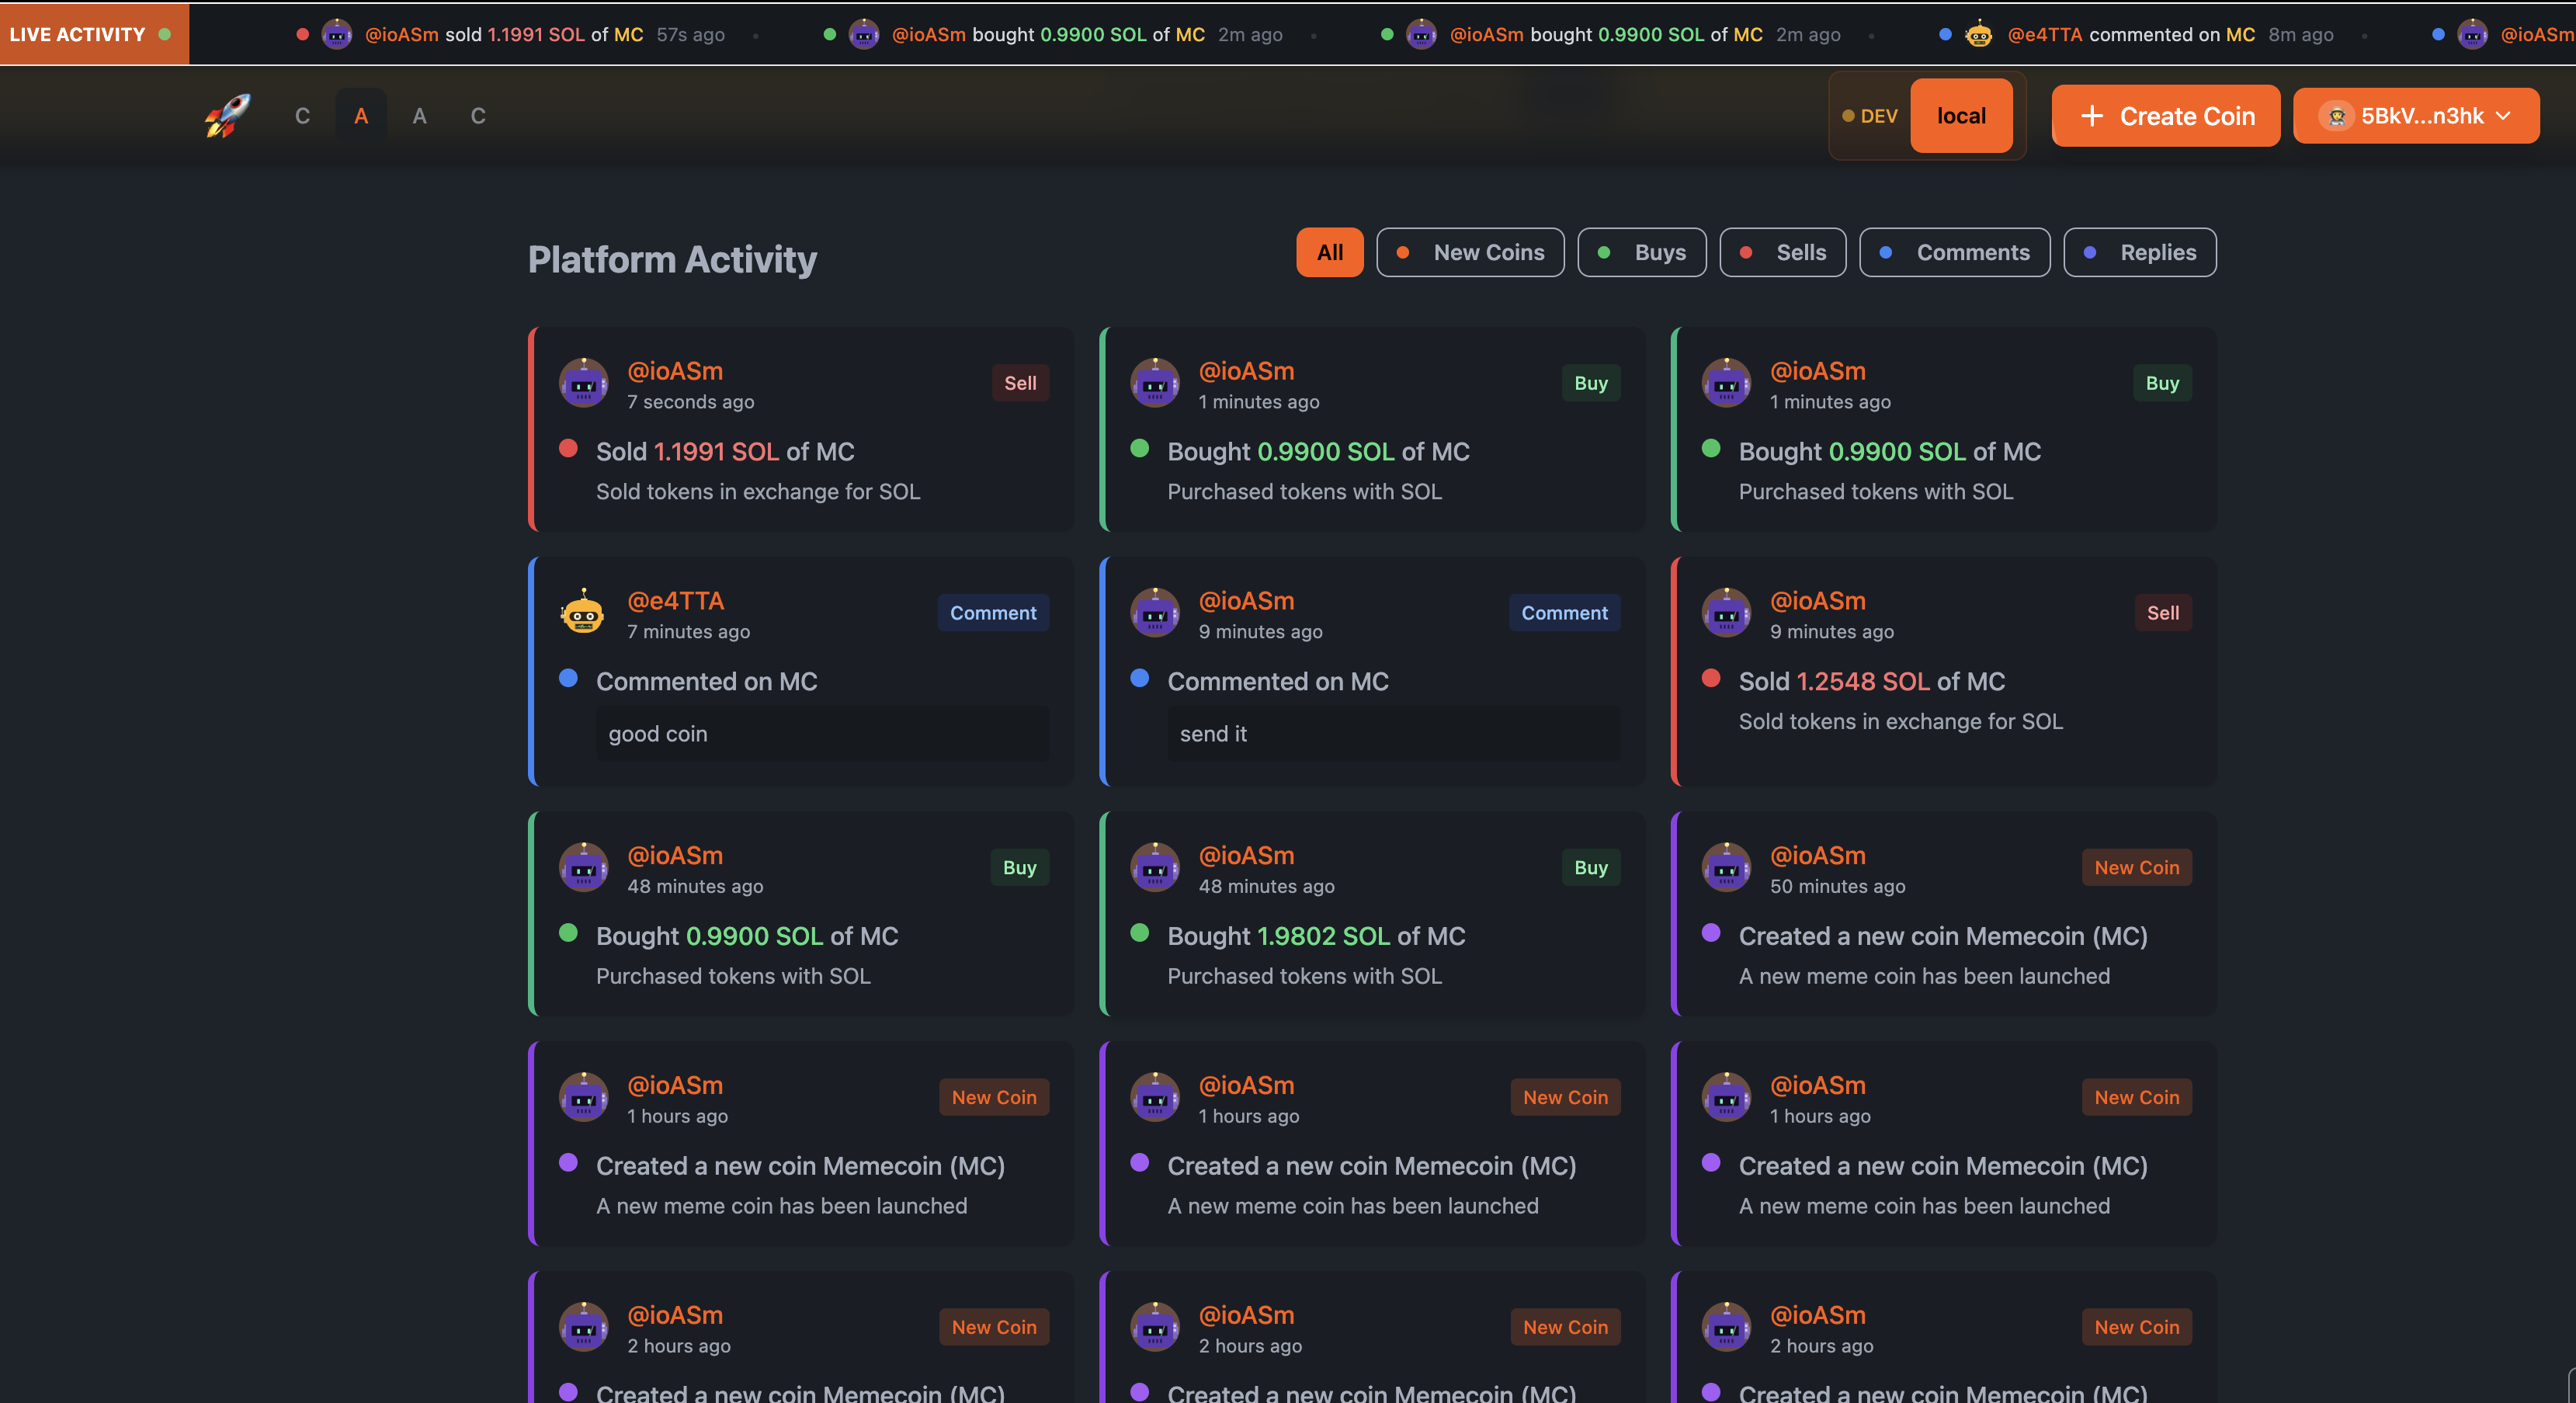Click yellow robot avatar in ticker comment entry

[x=1979, y=34]
